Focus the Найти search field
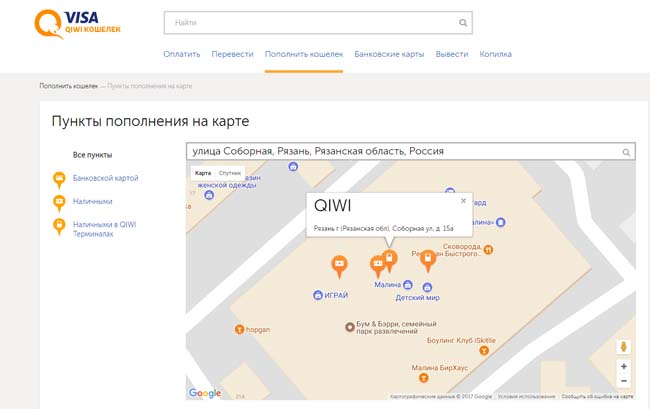 (318, 23)
